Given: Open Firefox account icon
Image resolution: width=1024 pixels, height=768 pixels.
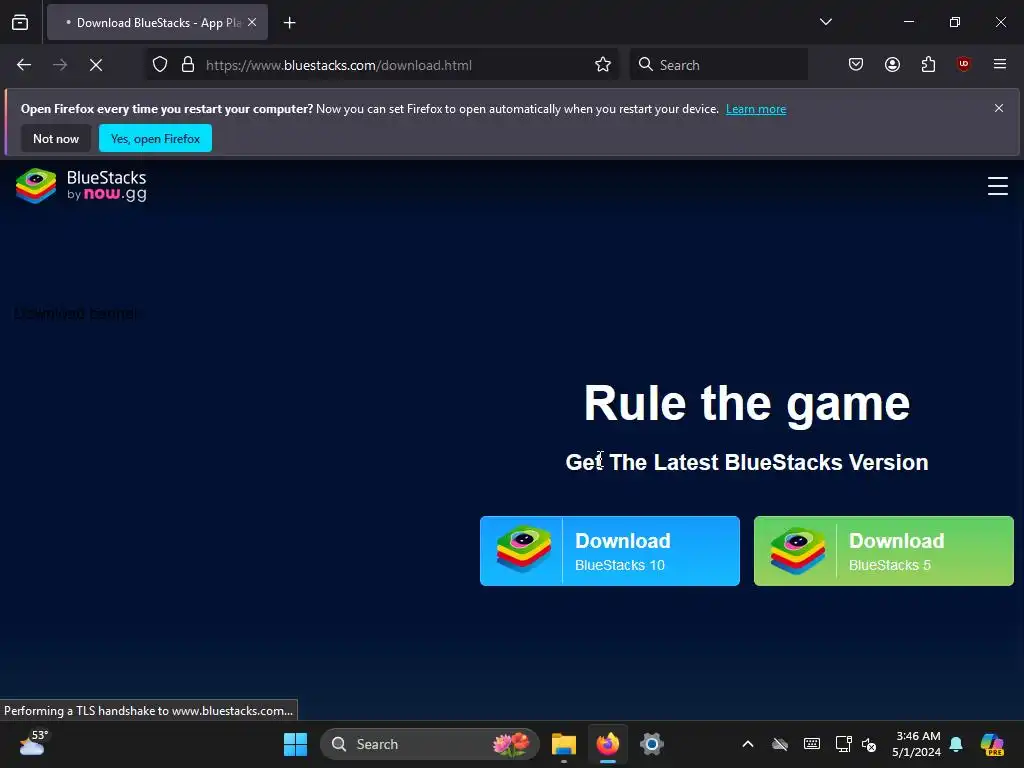Looking at the screenshot, I should coord(892,64).
